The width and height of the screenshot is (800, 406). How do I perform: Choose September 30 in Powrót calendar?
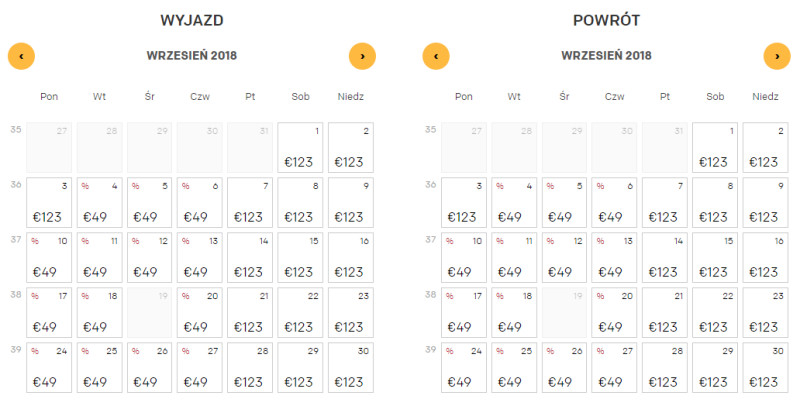click(x=765, y=368)
